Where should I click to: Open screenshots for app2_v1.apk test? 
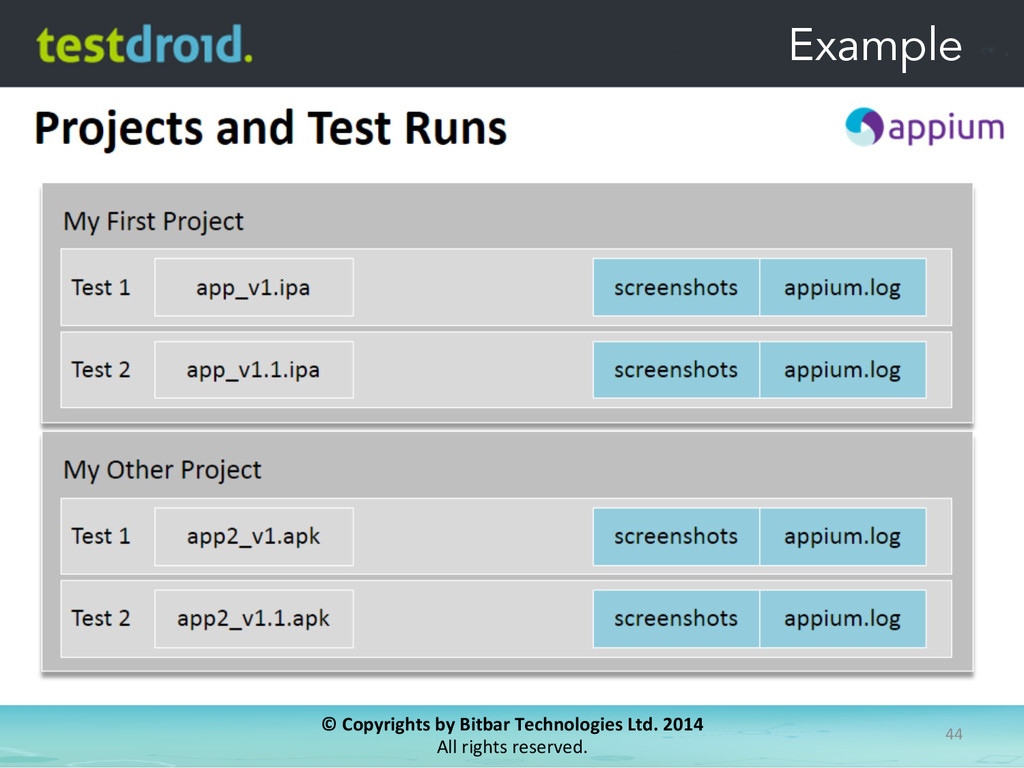click(676, 536)
